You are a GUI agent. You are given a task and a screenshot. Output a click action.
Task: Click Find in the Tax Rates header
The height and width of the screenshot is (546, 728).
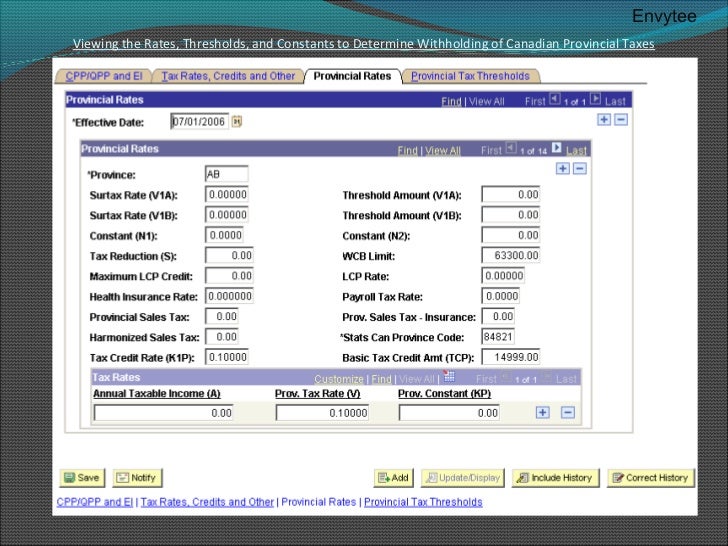(382, 379)
